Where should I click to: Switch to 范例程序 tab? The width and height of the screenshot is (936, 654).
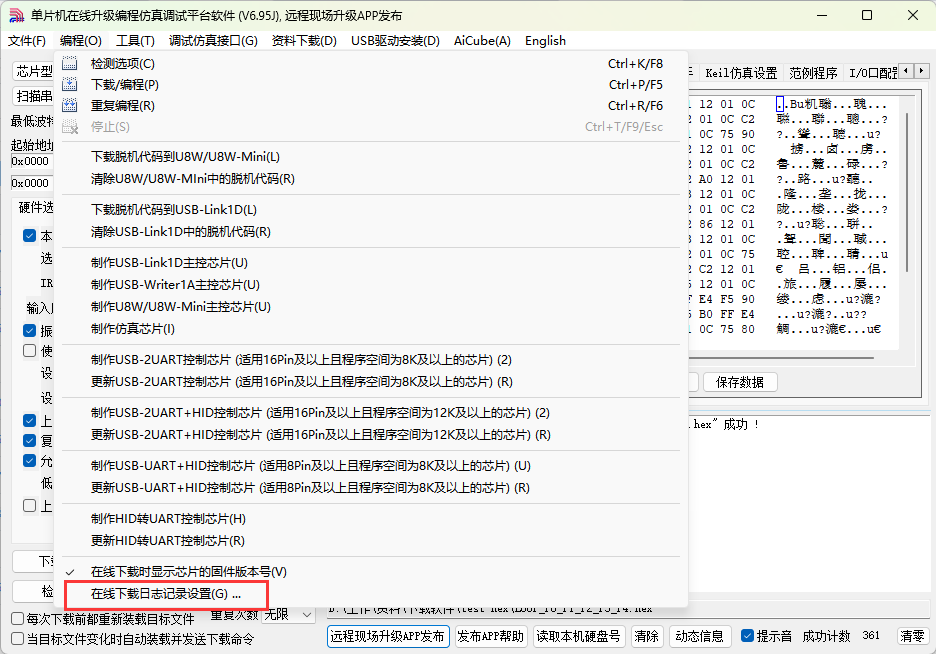813,73
